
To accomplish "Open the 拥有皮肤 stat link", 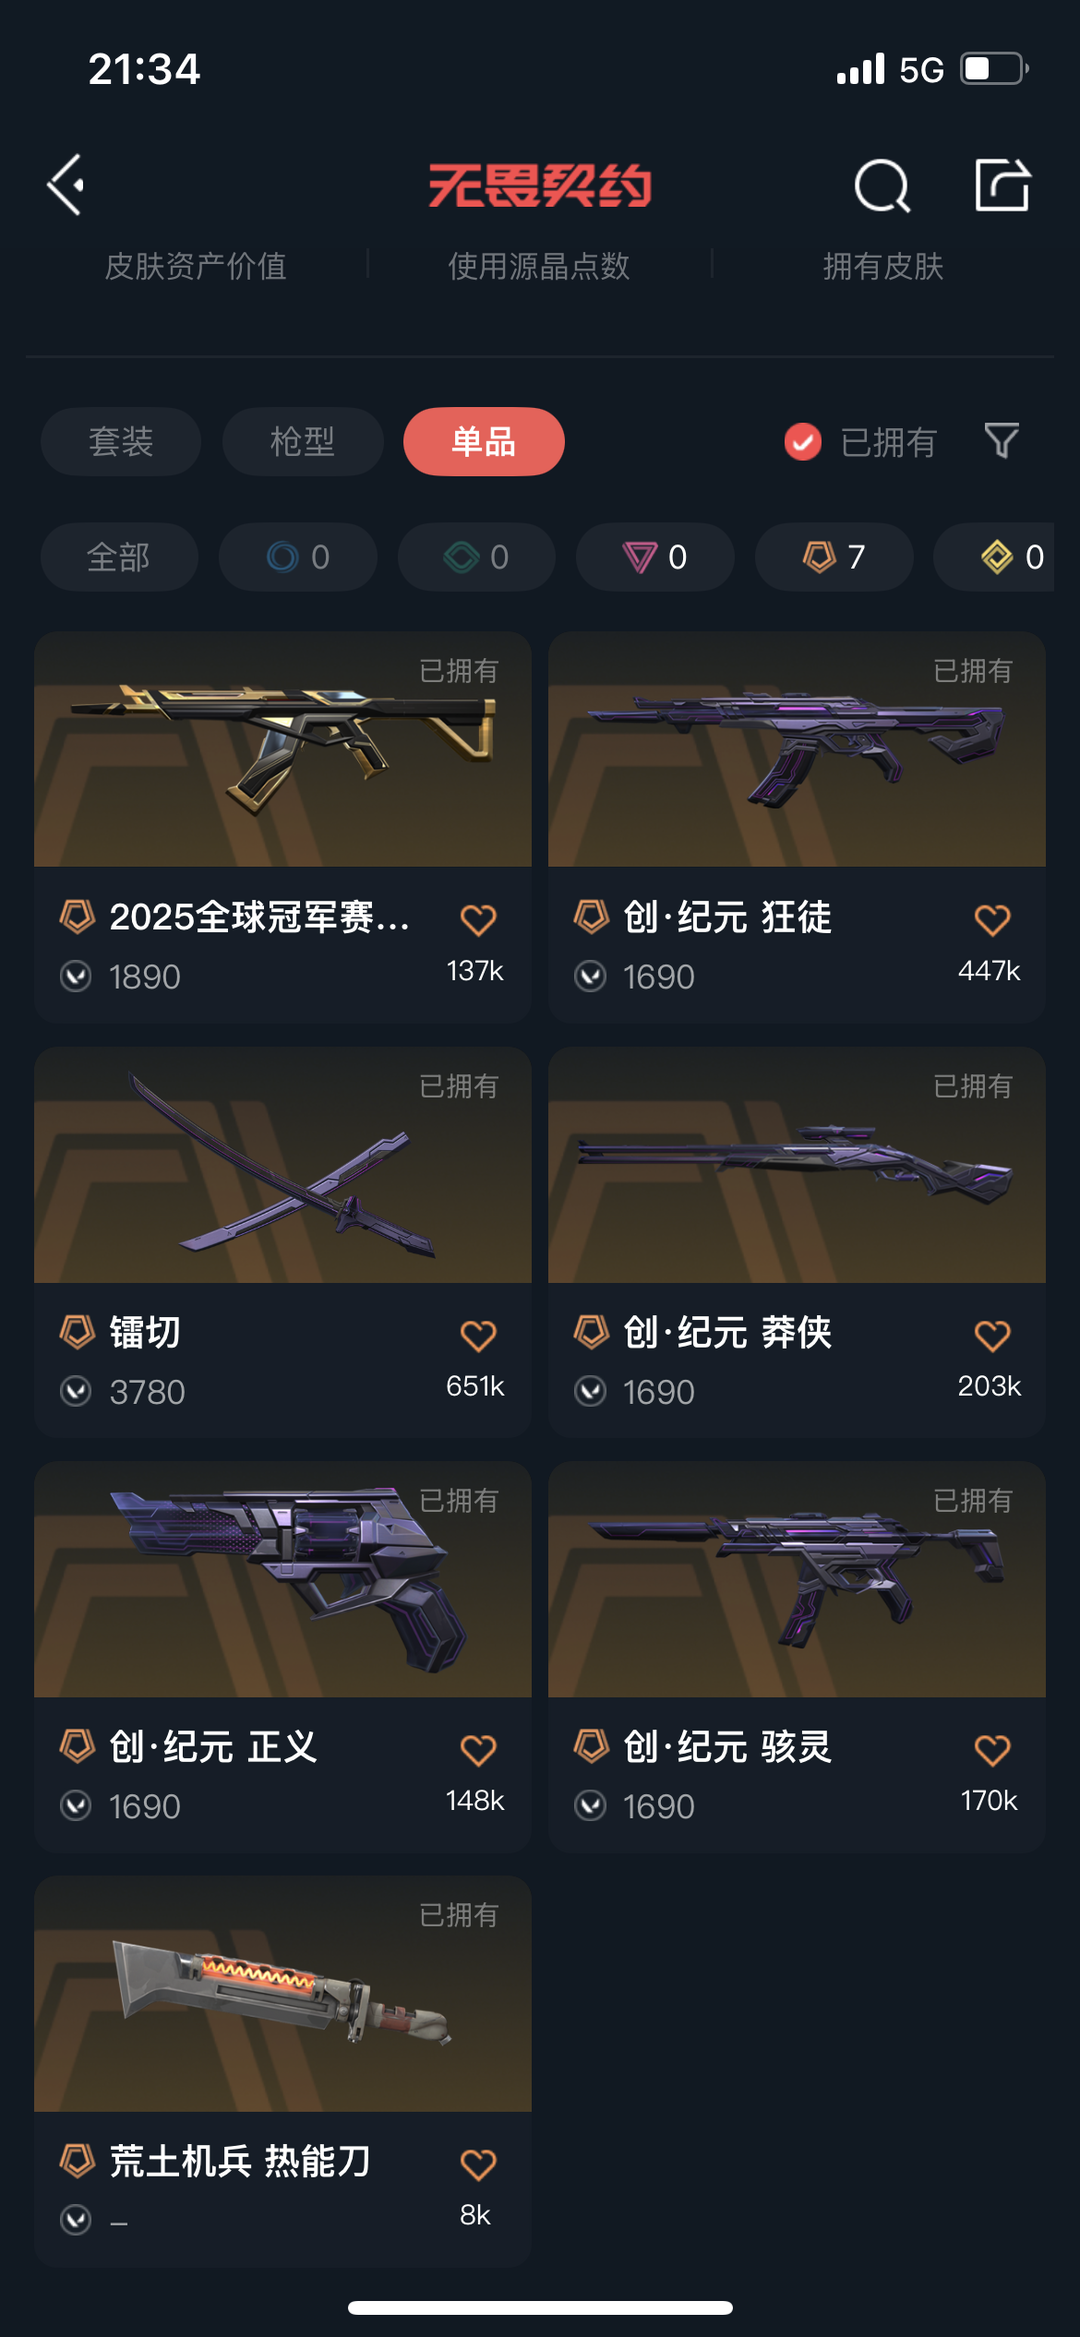I will 883,266.
